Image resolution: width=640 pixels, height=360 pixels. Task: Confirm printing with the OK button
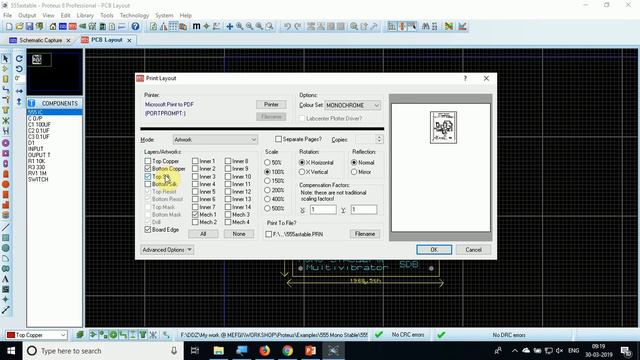click(434, 249)
